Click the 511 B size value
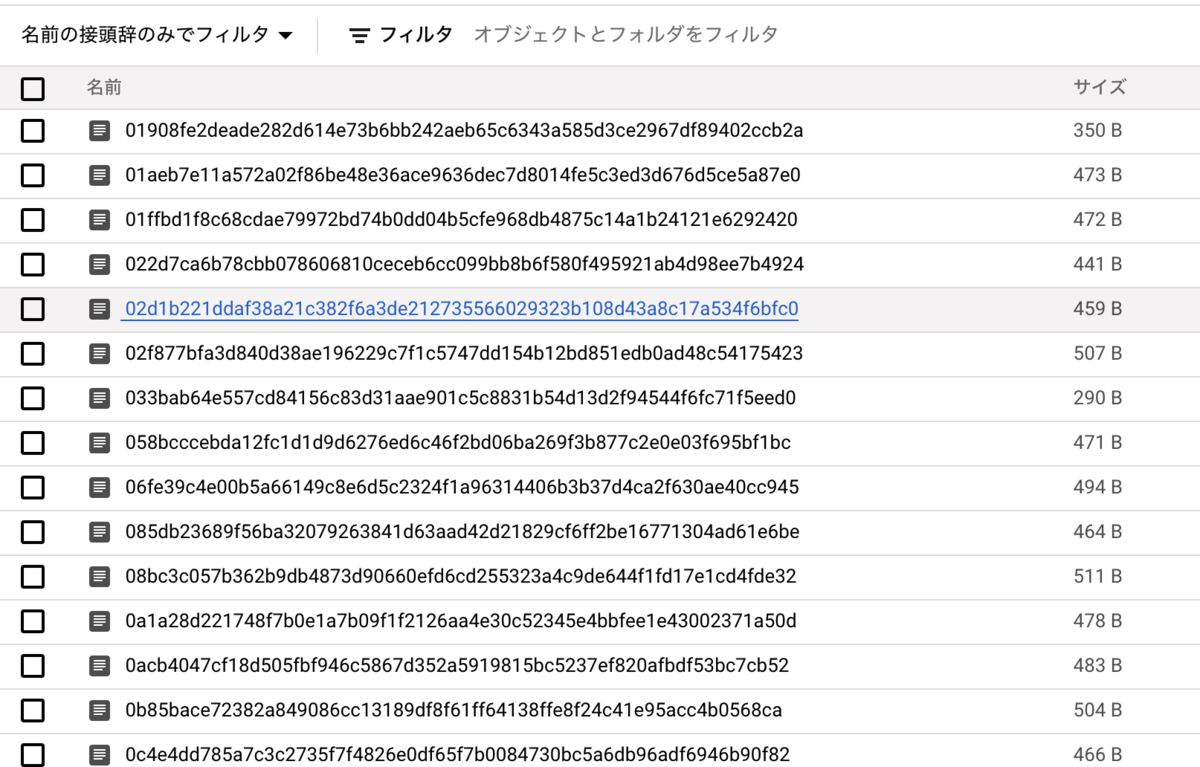This screenshot has height=767, width=1200. point(1097,577)
